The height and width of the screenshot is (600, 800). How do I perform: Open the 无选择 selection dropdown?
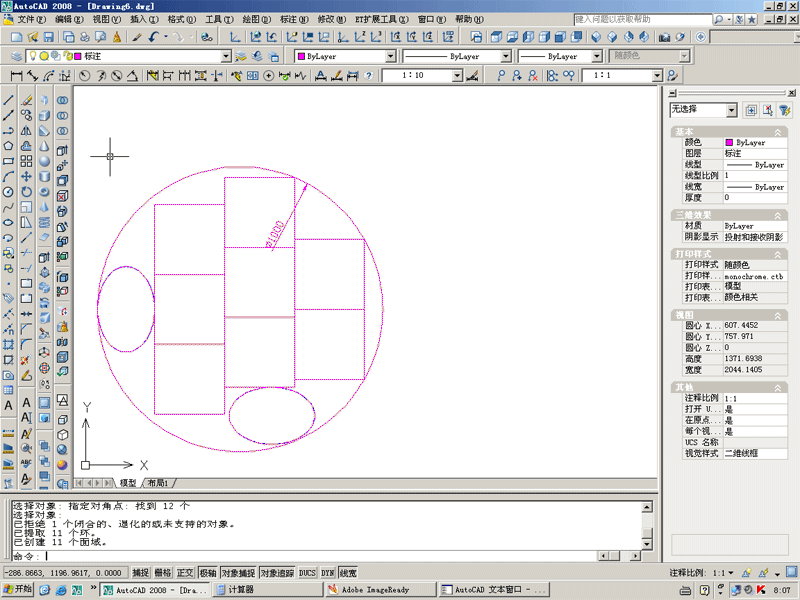[732, 110]
